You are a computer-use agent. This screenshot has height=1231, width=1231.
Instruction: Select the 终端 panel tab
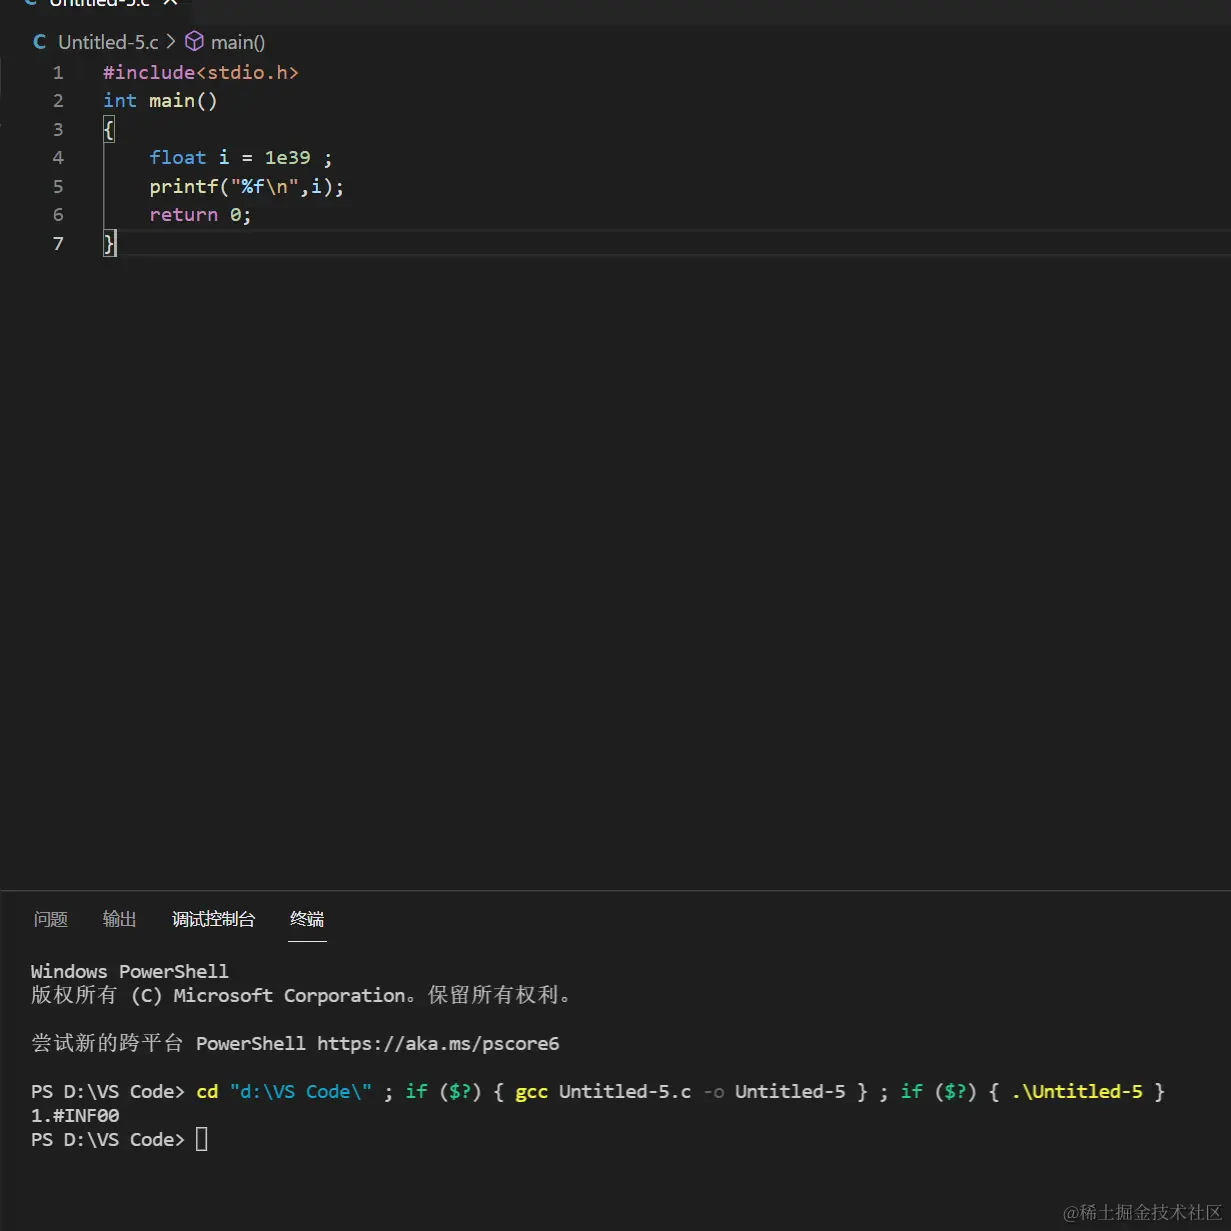(x=307, y=919)
